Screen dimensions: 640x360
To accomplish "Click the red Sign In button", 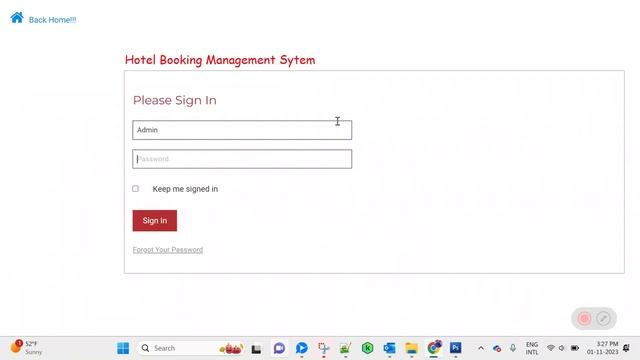I will pos(155,220).
